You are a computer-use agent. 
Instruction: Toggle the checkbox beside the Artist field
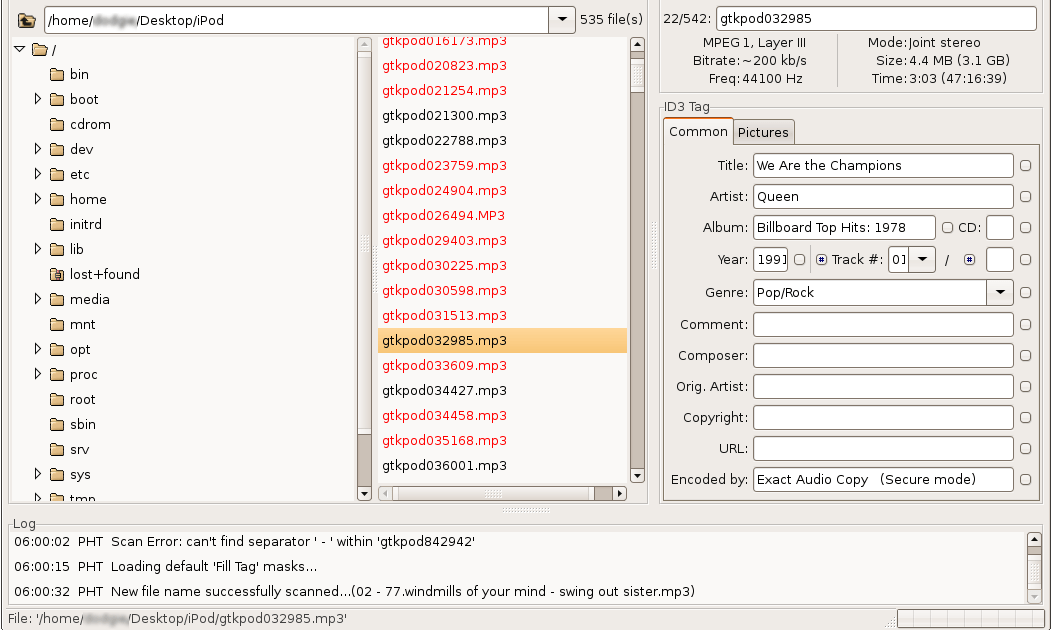[x=1025, y=196]
